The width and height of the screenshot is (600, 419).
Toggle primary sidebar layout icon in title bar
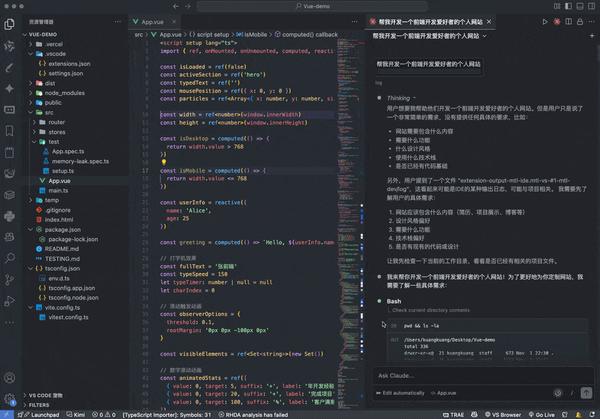coord(568,6)
